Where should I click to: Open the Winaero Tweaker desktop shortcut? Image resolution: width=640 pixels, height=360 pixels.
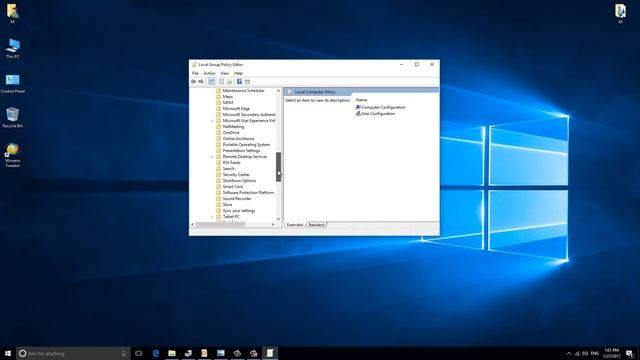click(x=13, y=155)
